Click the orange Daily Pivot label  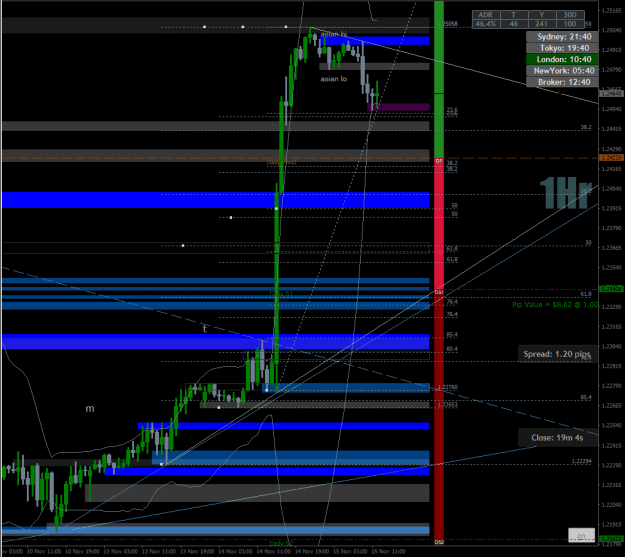point(281,162)
